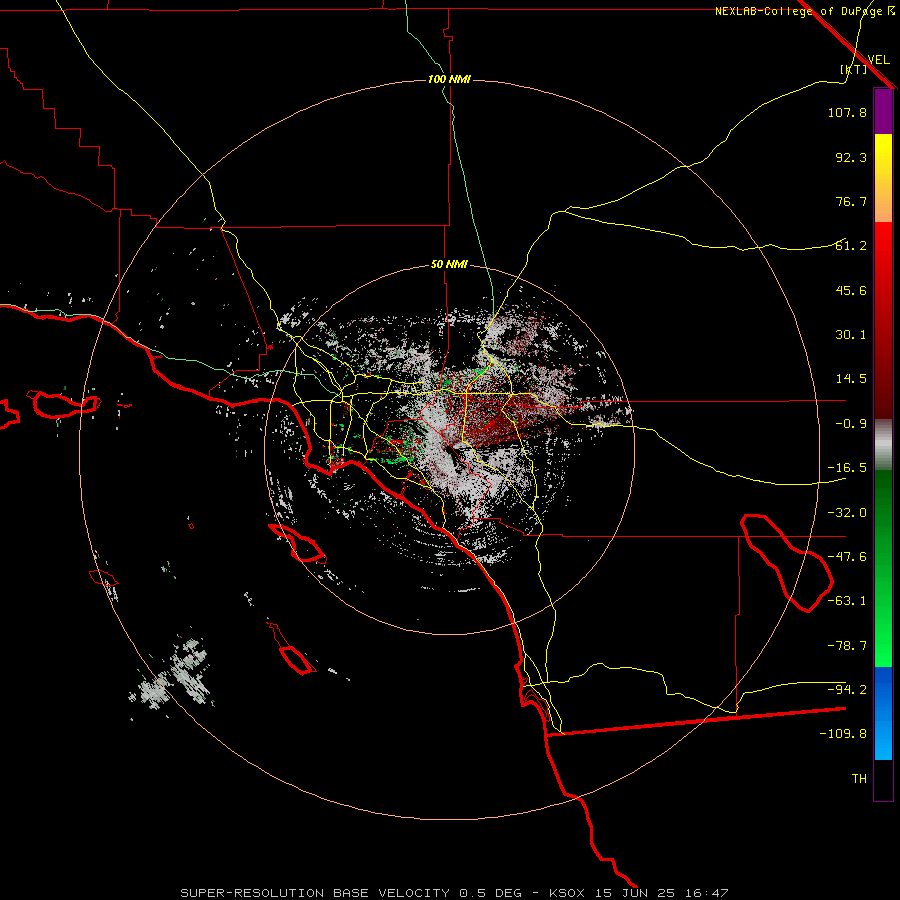The image size is (900, 900).
Task: Click the 61.2 velocity scale value
Action: tap(851, 246)
